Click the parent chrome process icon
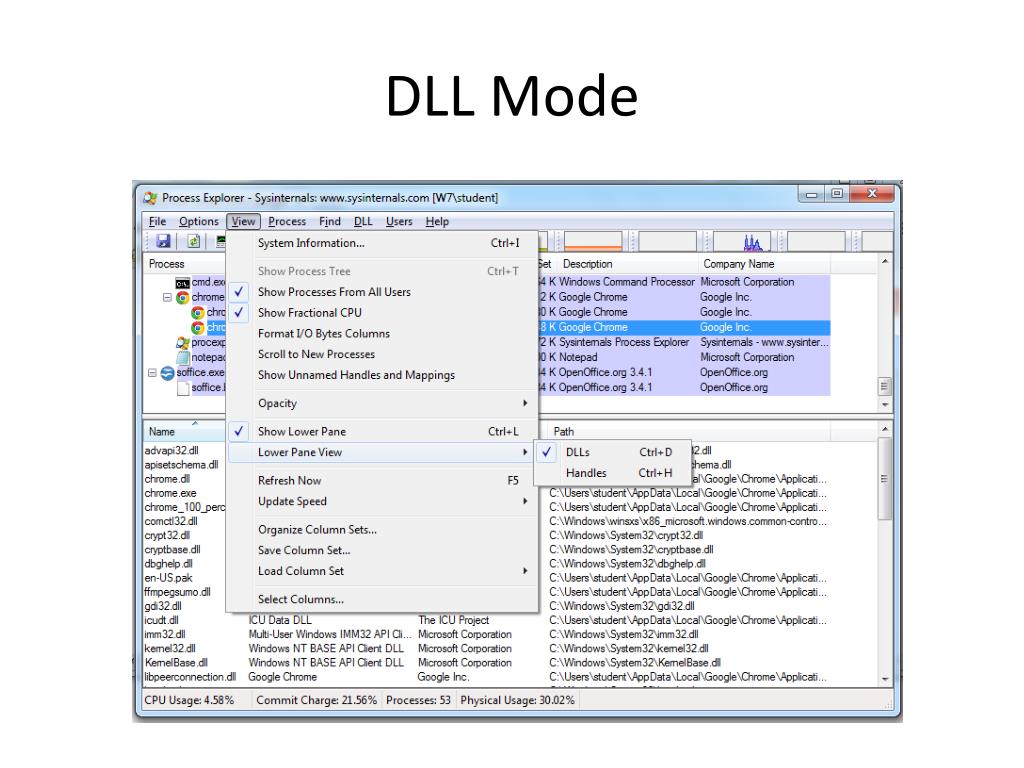This screenshot has width=1024, height=768. pos(182,297)
